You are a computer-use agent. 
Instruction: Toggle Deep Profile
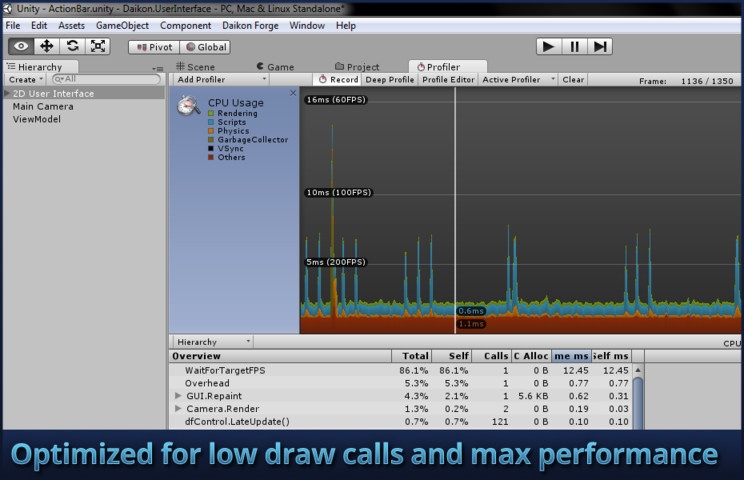point(390,80)
